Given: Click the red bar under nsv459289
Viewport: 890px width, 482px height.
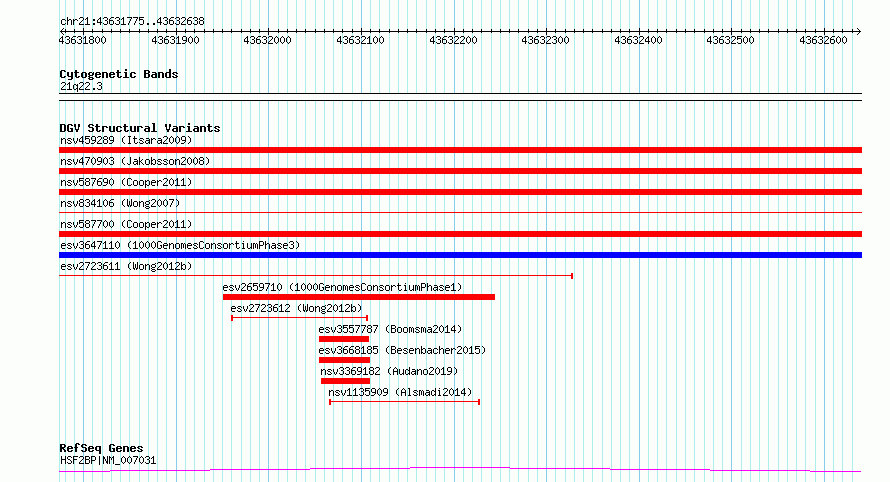Looking at the screenshot, I should (460, 150).
